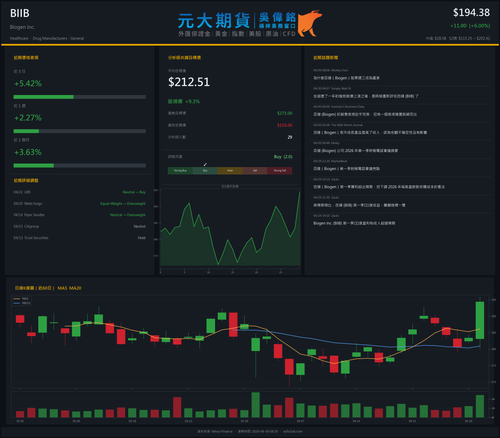This screenshot has width=500, height=438.
Task: Click the Neutral → Buy rating change
Action: (134, 192)
